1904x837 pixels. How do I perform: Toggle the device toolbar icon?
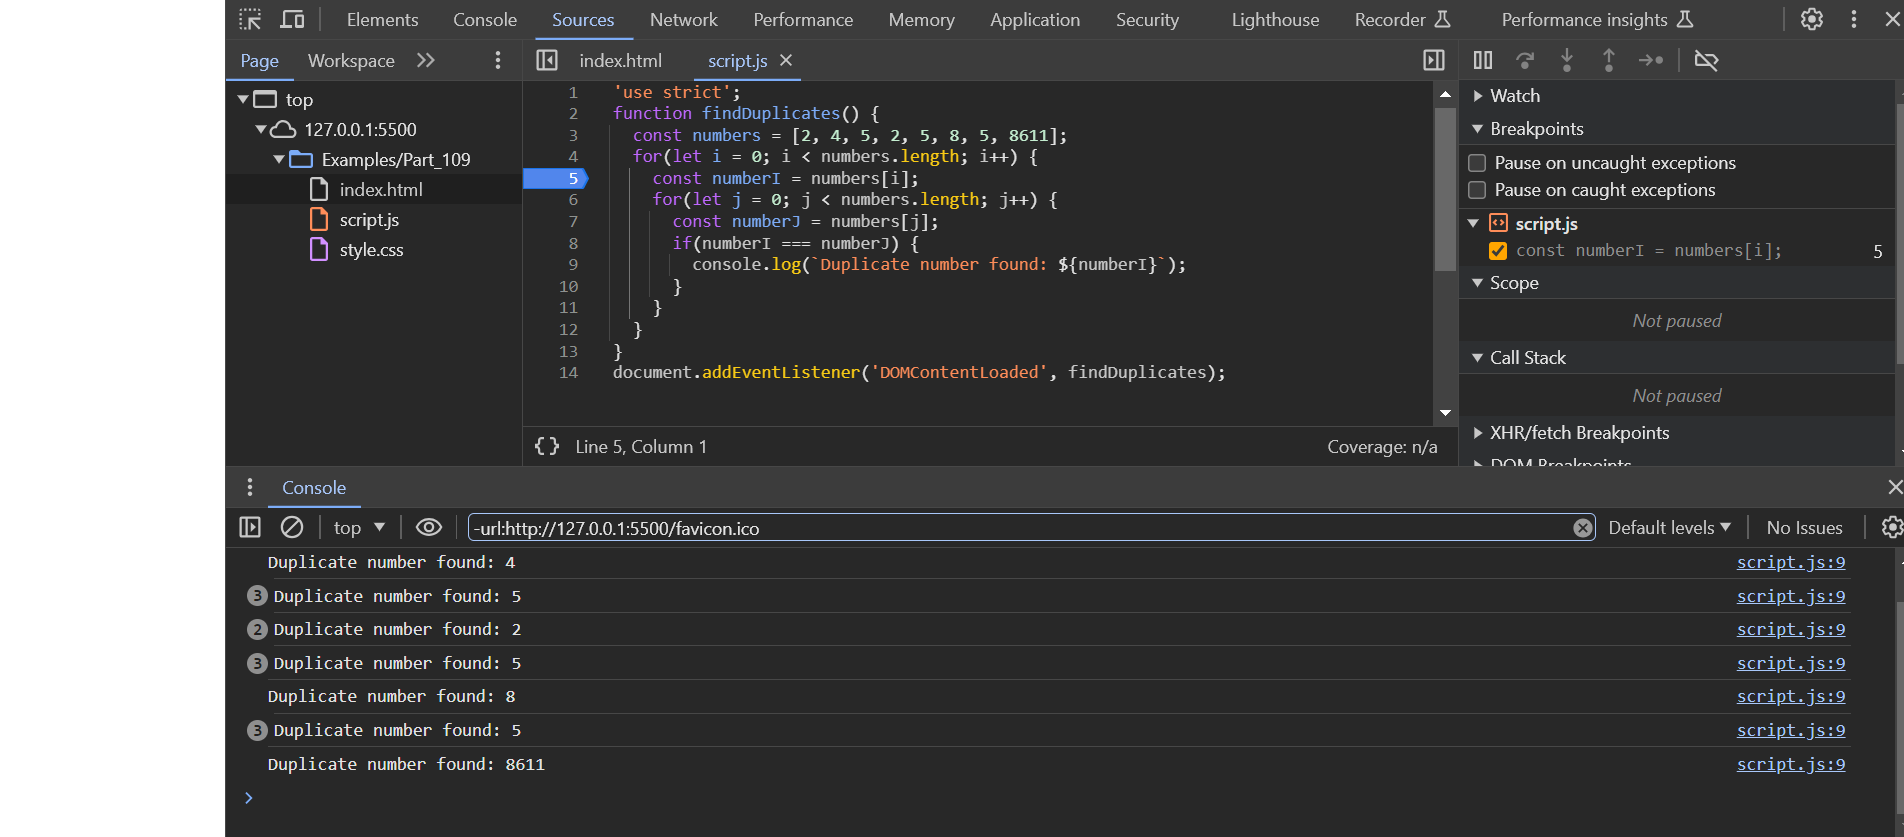coord(292,19)
